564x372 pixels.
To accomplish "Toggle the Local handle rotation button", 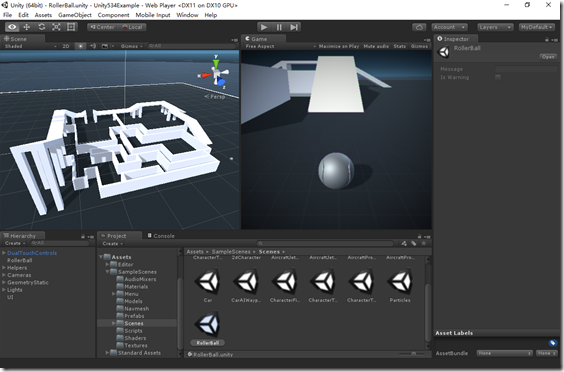I will tap(132, 27).
